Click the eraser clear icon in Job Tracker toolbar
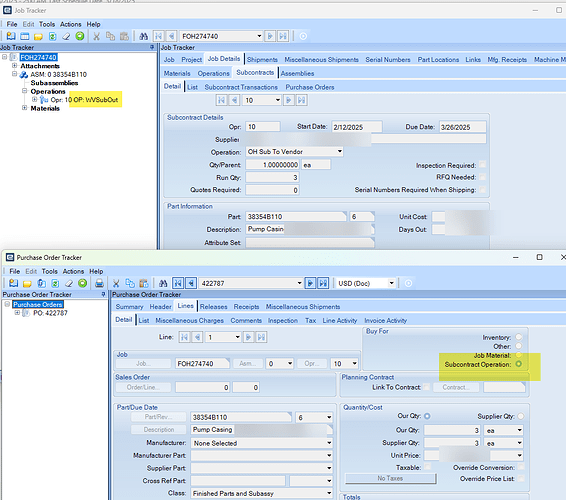566x500 pixels. (x=66, y=36)
